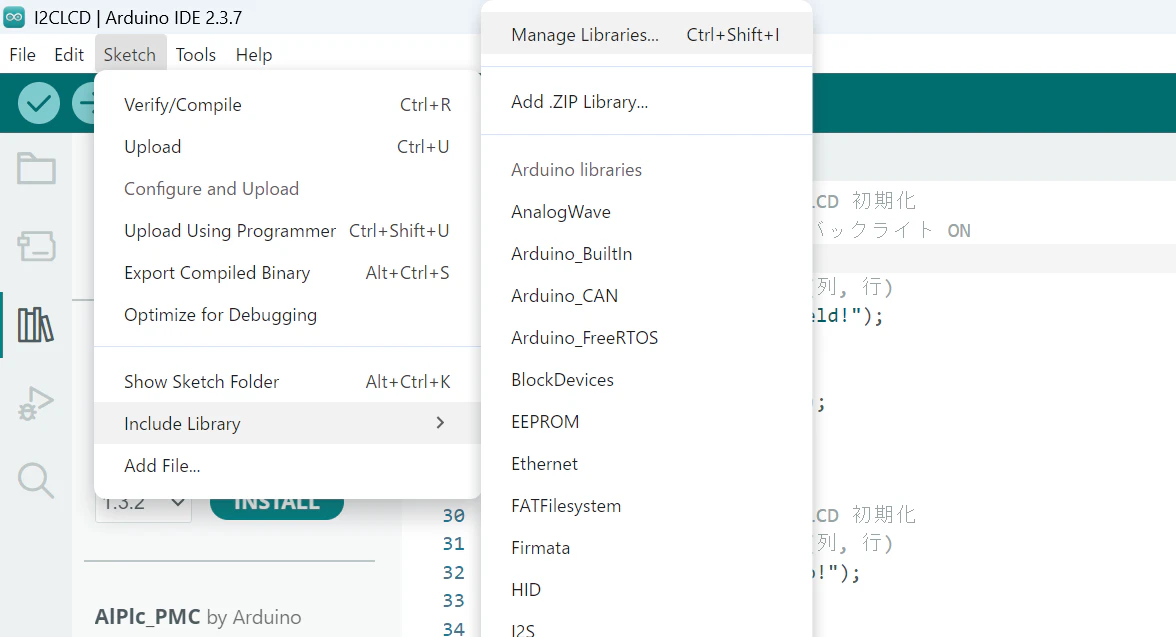
Task: Toggle Optimize for Debugging
Action: point(287,315)
